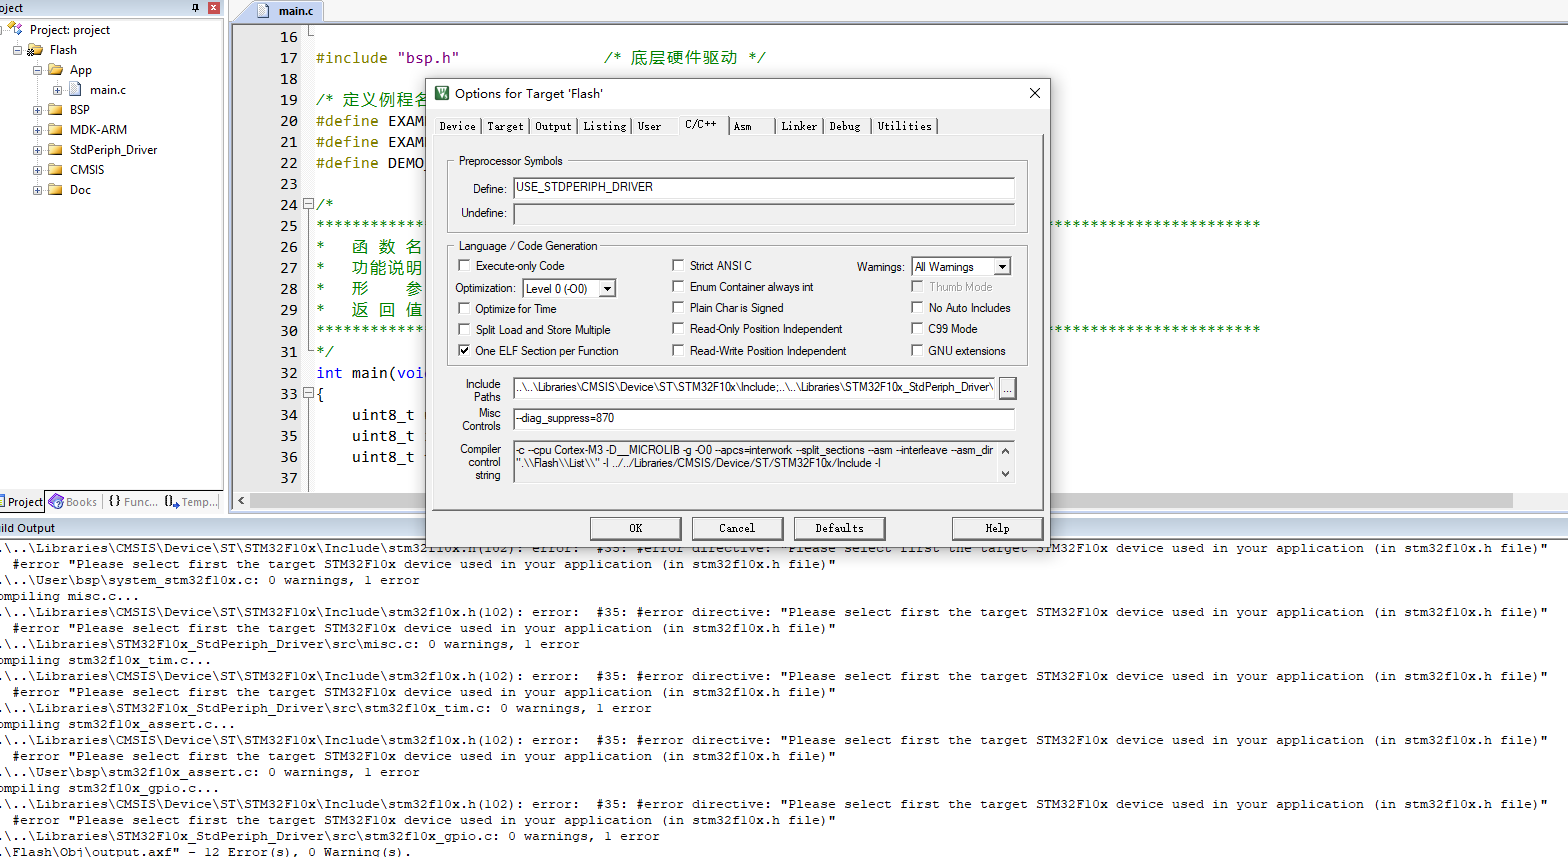The image size is (1568, 857).
Task: Expand main.c dependencies in tree
Action: point(57,90)
